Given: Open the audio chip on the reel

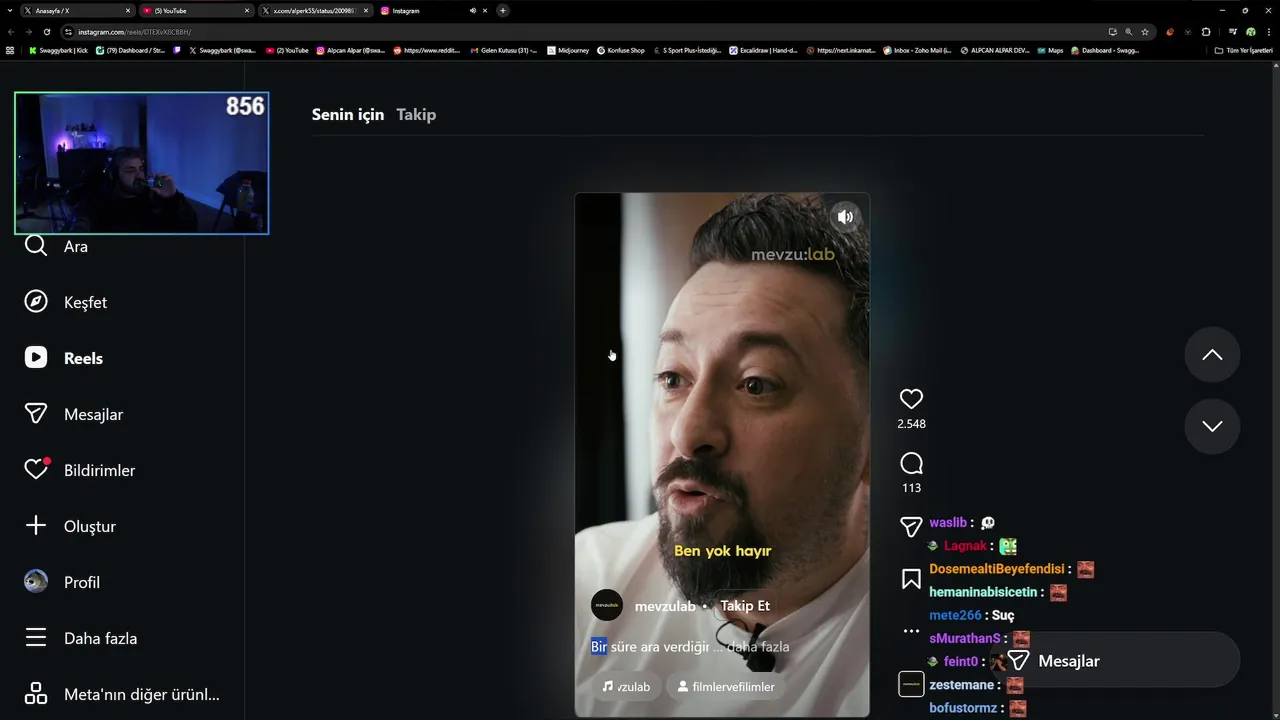Looking at the screenshot, I should [626, 687].
